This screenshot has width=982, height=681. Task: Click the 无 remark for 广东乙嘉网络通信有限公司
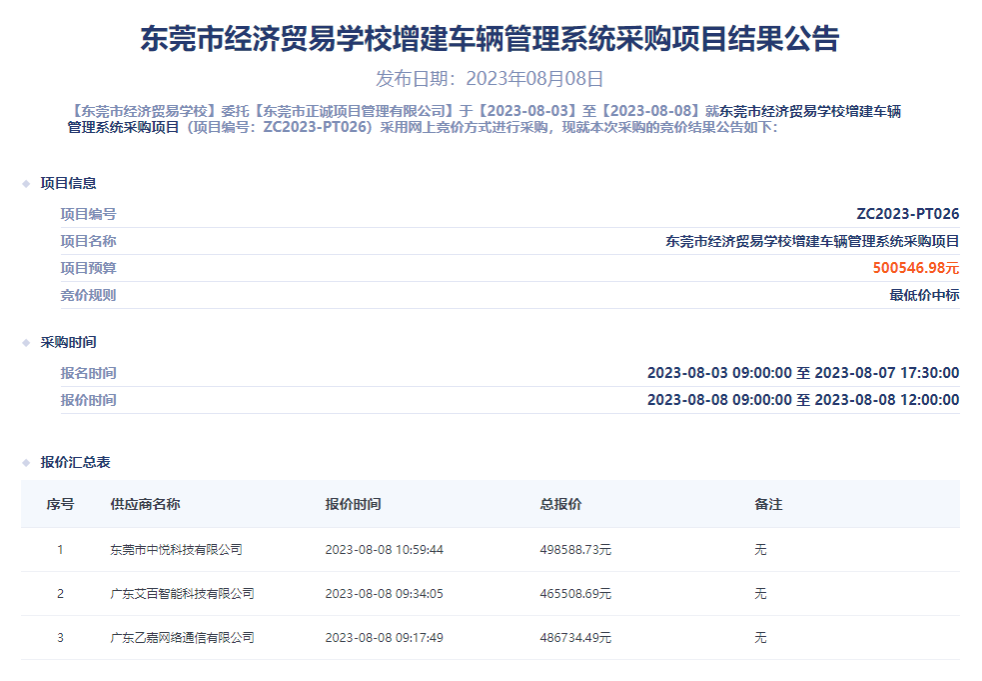[760, 638]
